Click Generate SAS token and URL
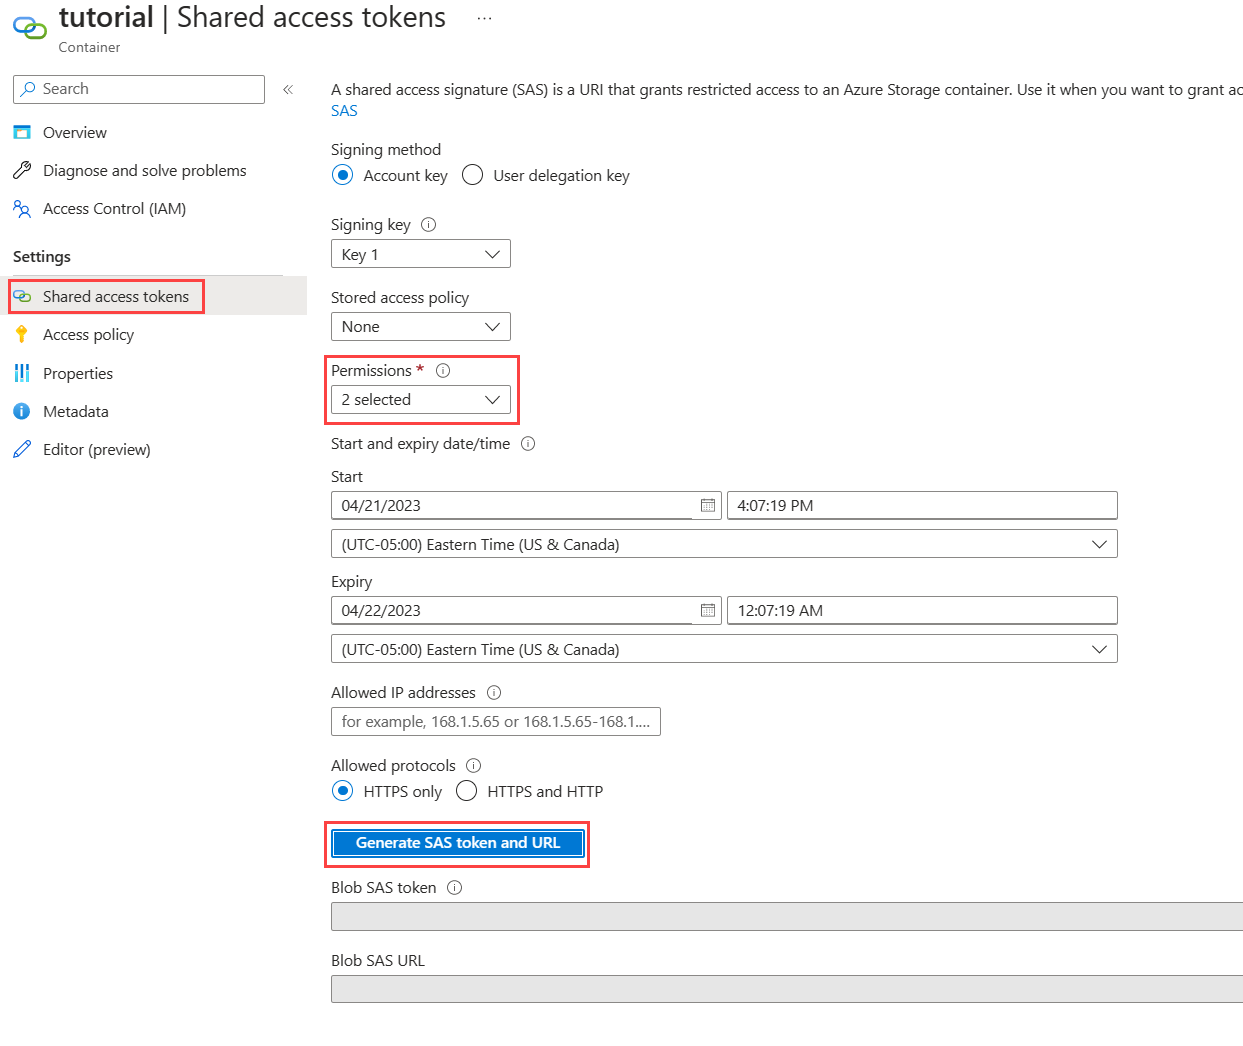 [x=457, y=843]
